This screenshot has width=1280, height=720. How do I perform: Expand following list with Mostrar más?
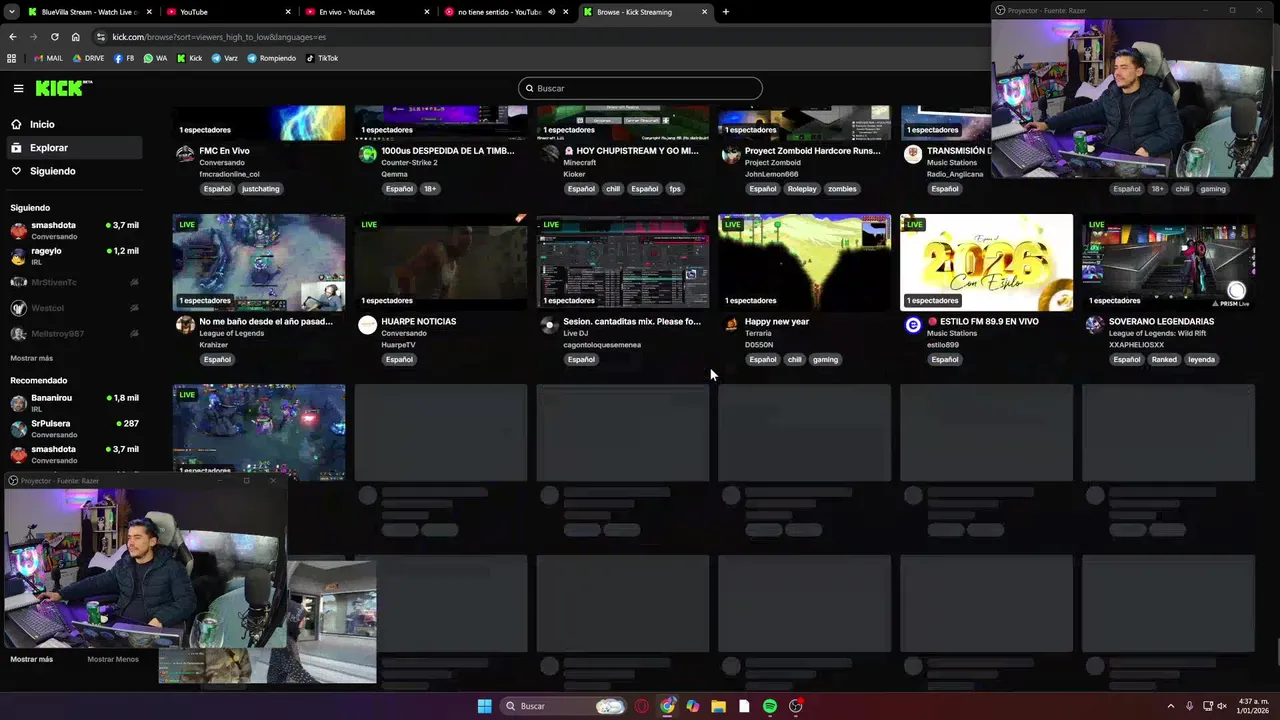pos(31,358)
